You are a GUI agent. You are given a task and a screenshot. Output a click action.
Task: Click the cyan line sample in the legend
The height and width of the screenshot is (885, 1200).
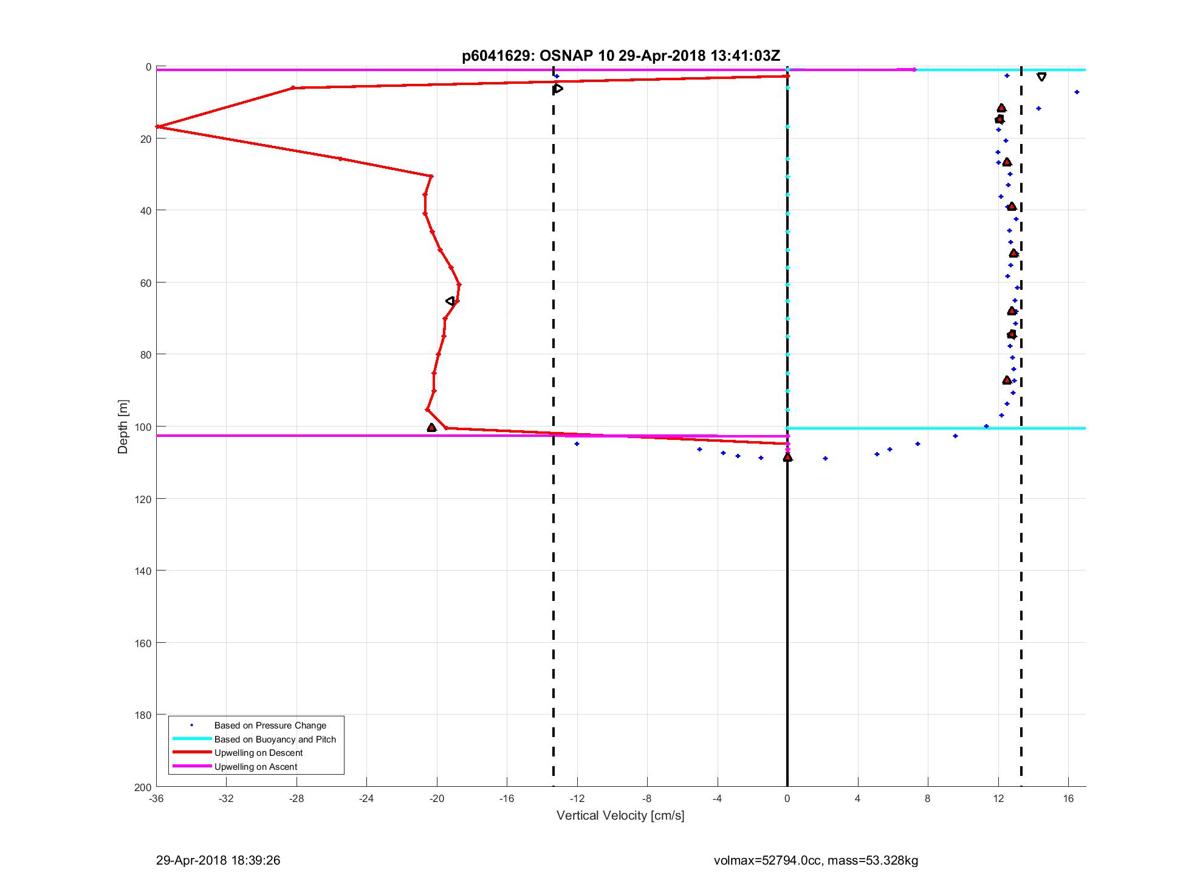click(191, 739)
